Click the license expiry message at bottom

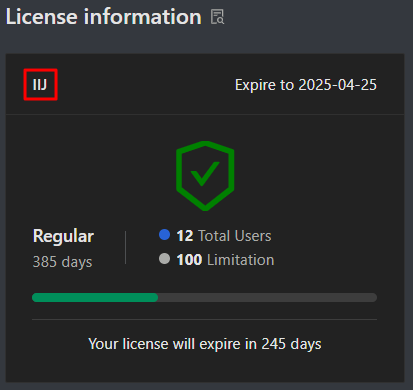(205, 344)
